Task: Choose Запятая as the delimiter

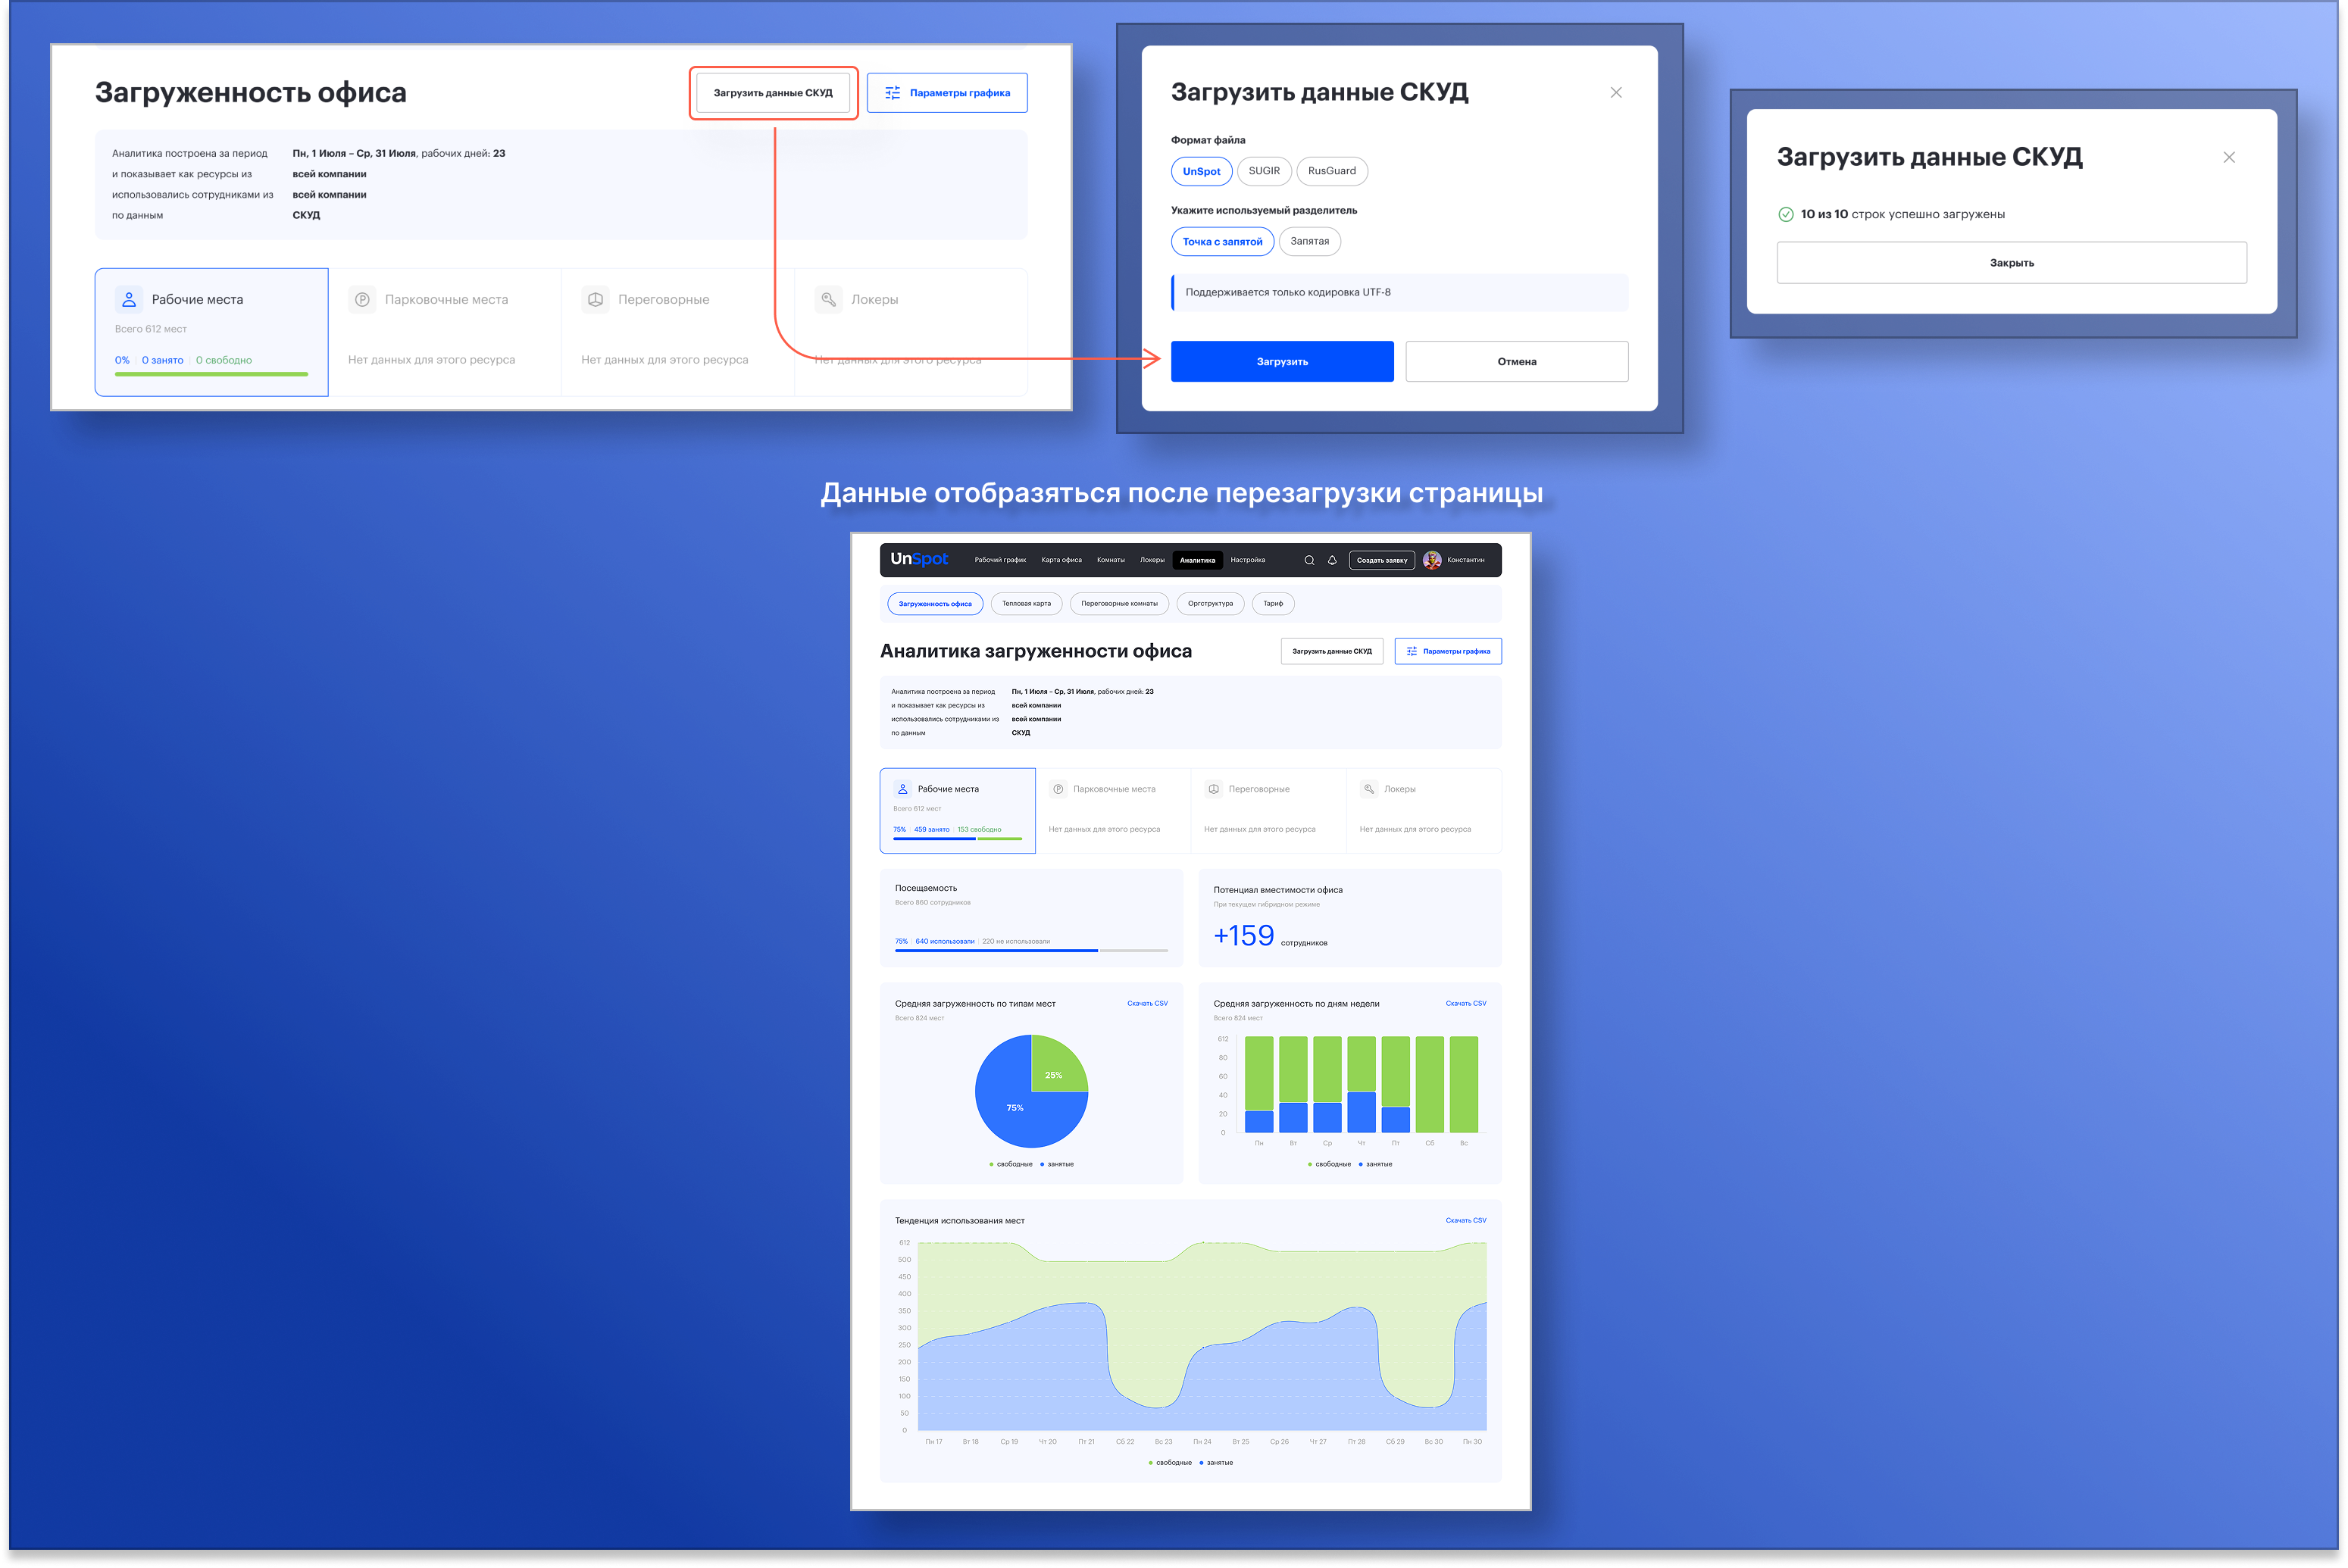Action: [1309, 241]
